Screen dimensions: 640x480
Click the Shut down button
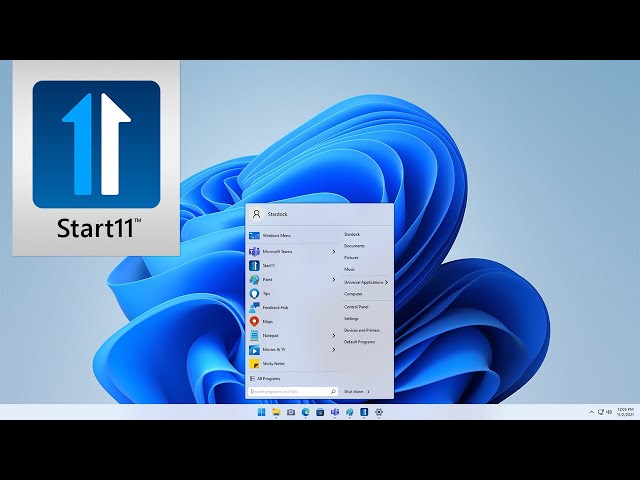pyautogui.click(x=353, y=392)
